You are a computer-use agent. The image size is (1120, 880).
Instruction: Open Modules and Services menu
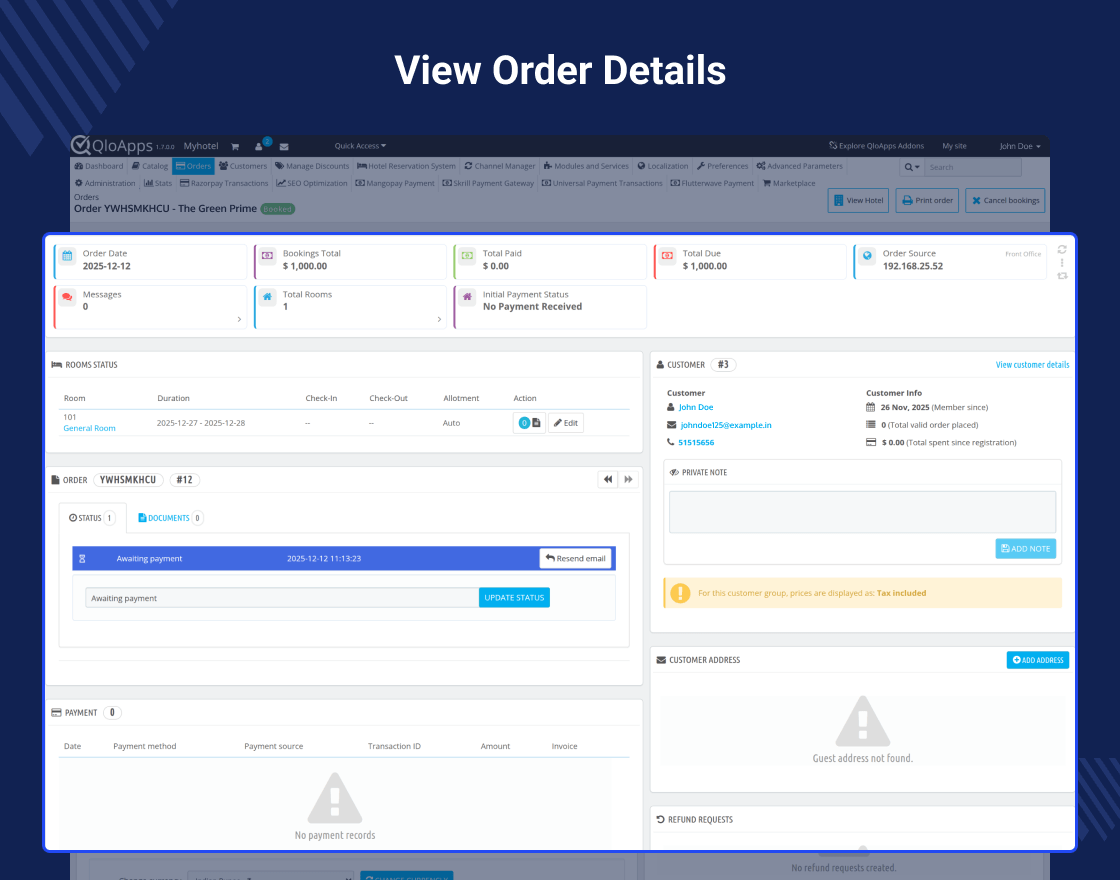point(586,166)
